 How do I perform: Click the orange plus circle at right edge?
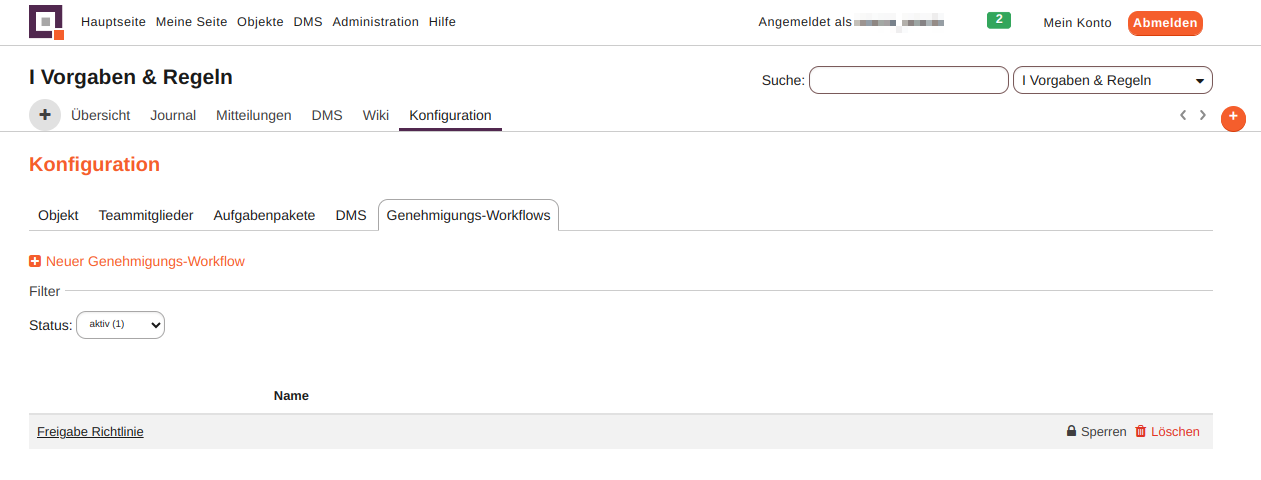click(1233, 118)
